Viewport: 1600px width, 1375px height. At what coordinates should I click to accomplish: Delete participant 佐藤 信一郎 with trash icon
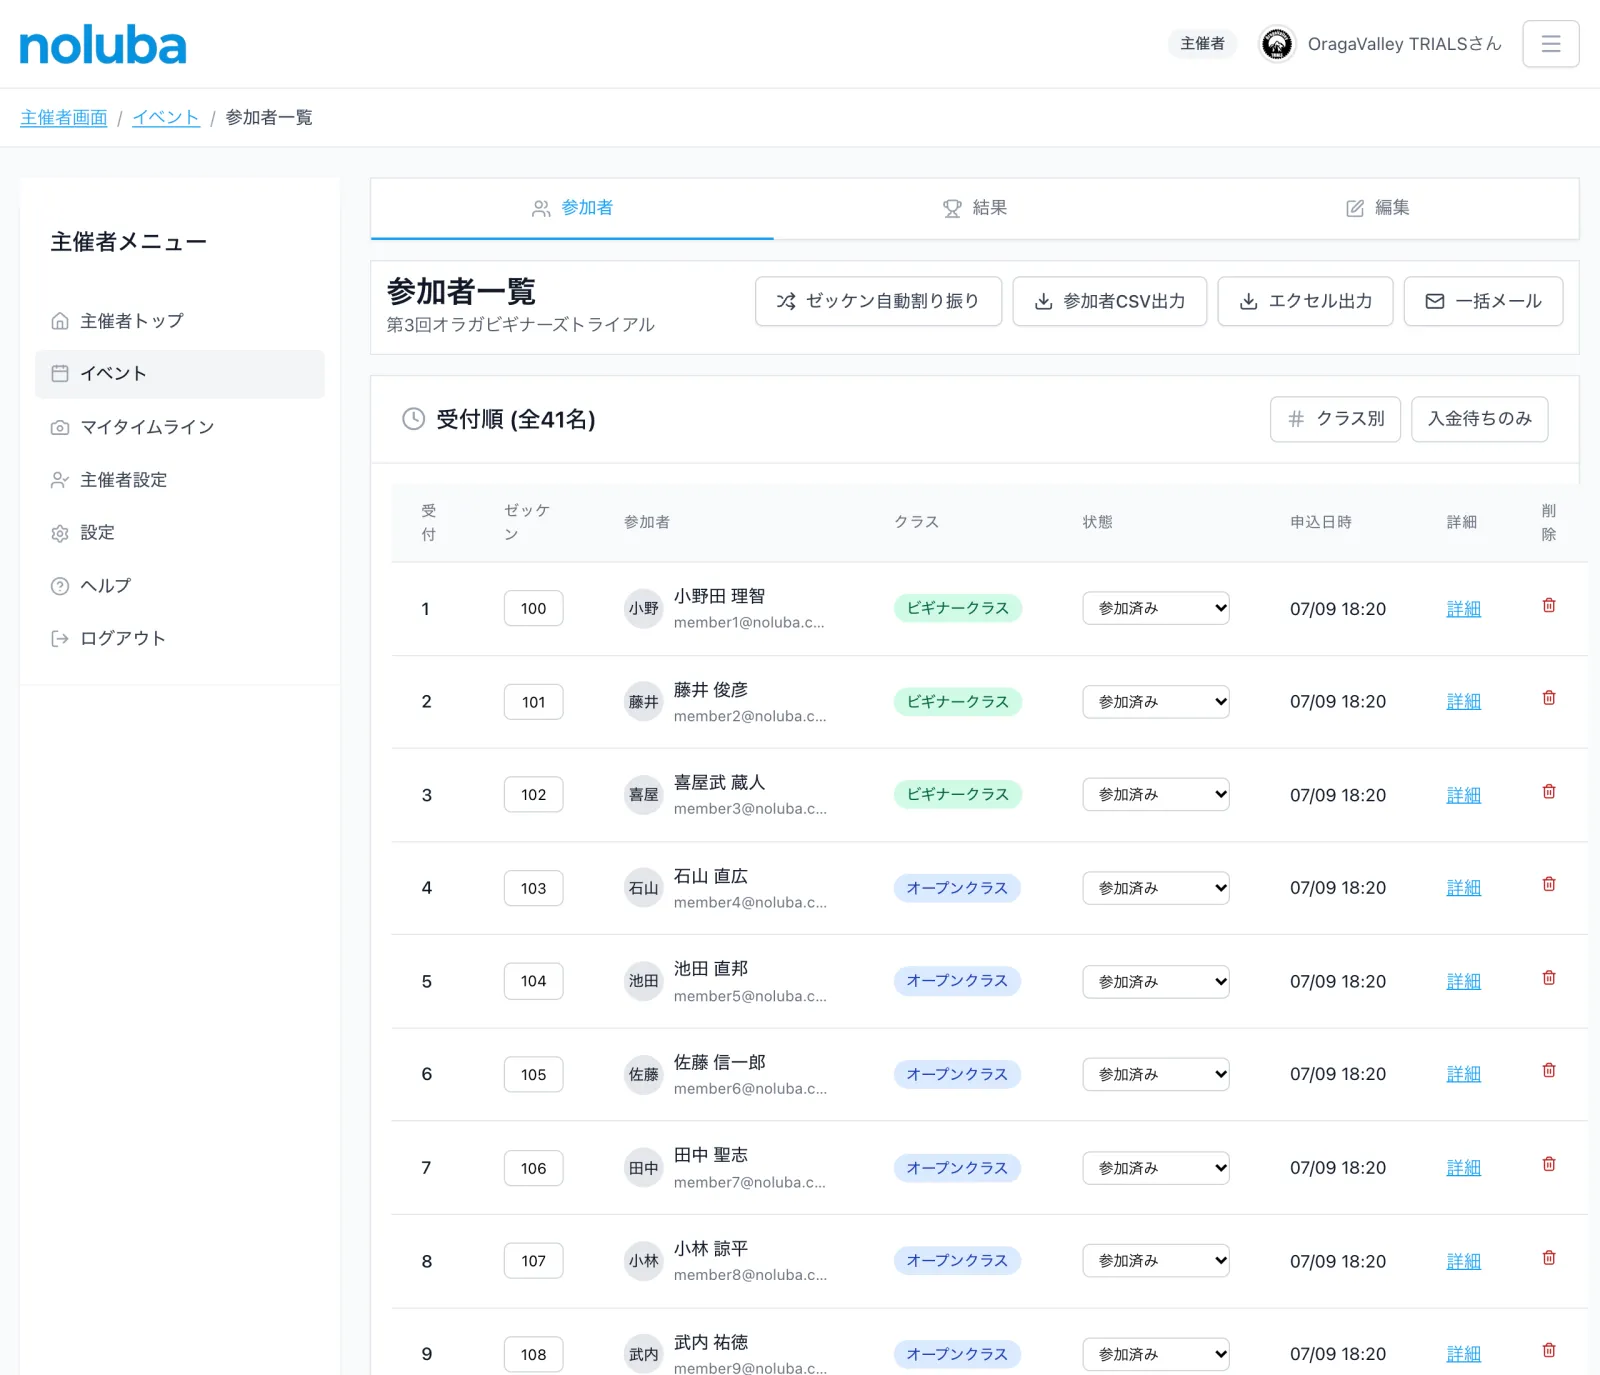(1548, 1070)
